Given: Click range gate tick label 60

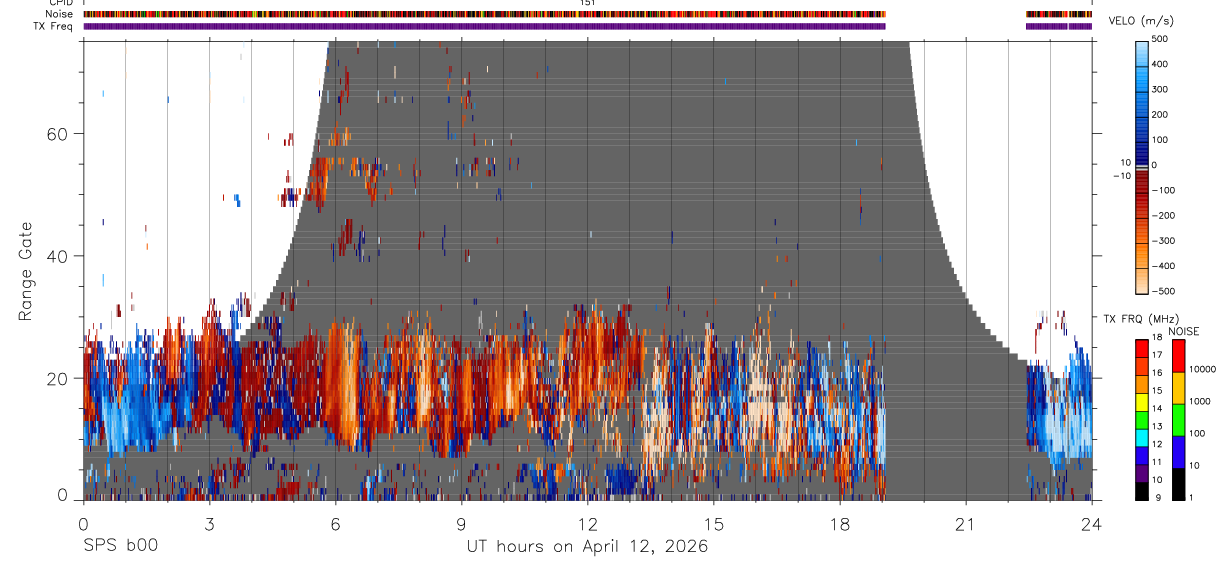Looking at the screenshot, I should point(55,133).
